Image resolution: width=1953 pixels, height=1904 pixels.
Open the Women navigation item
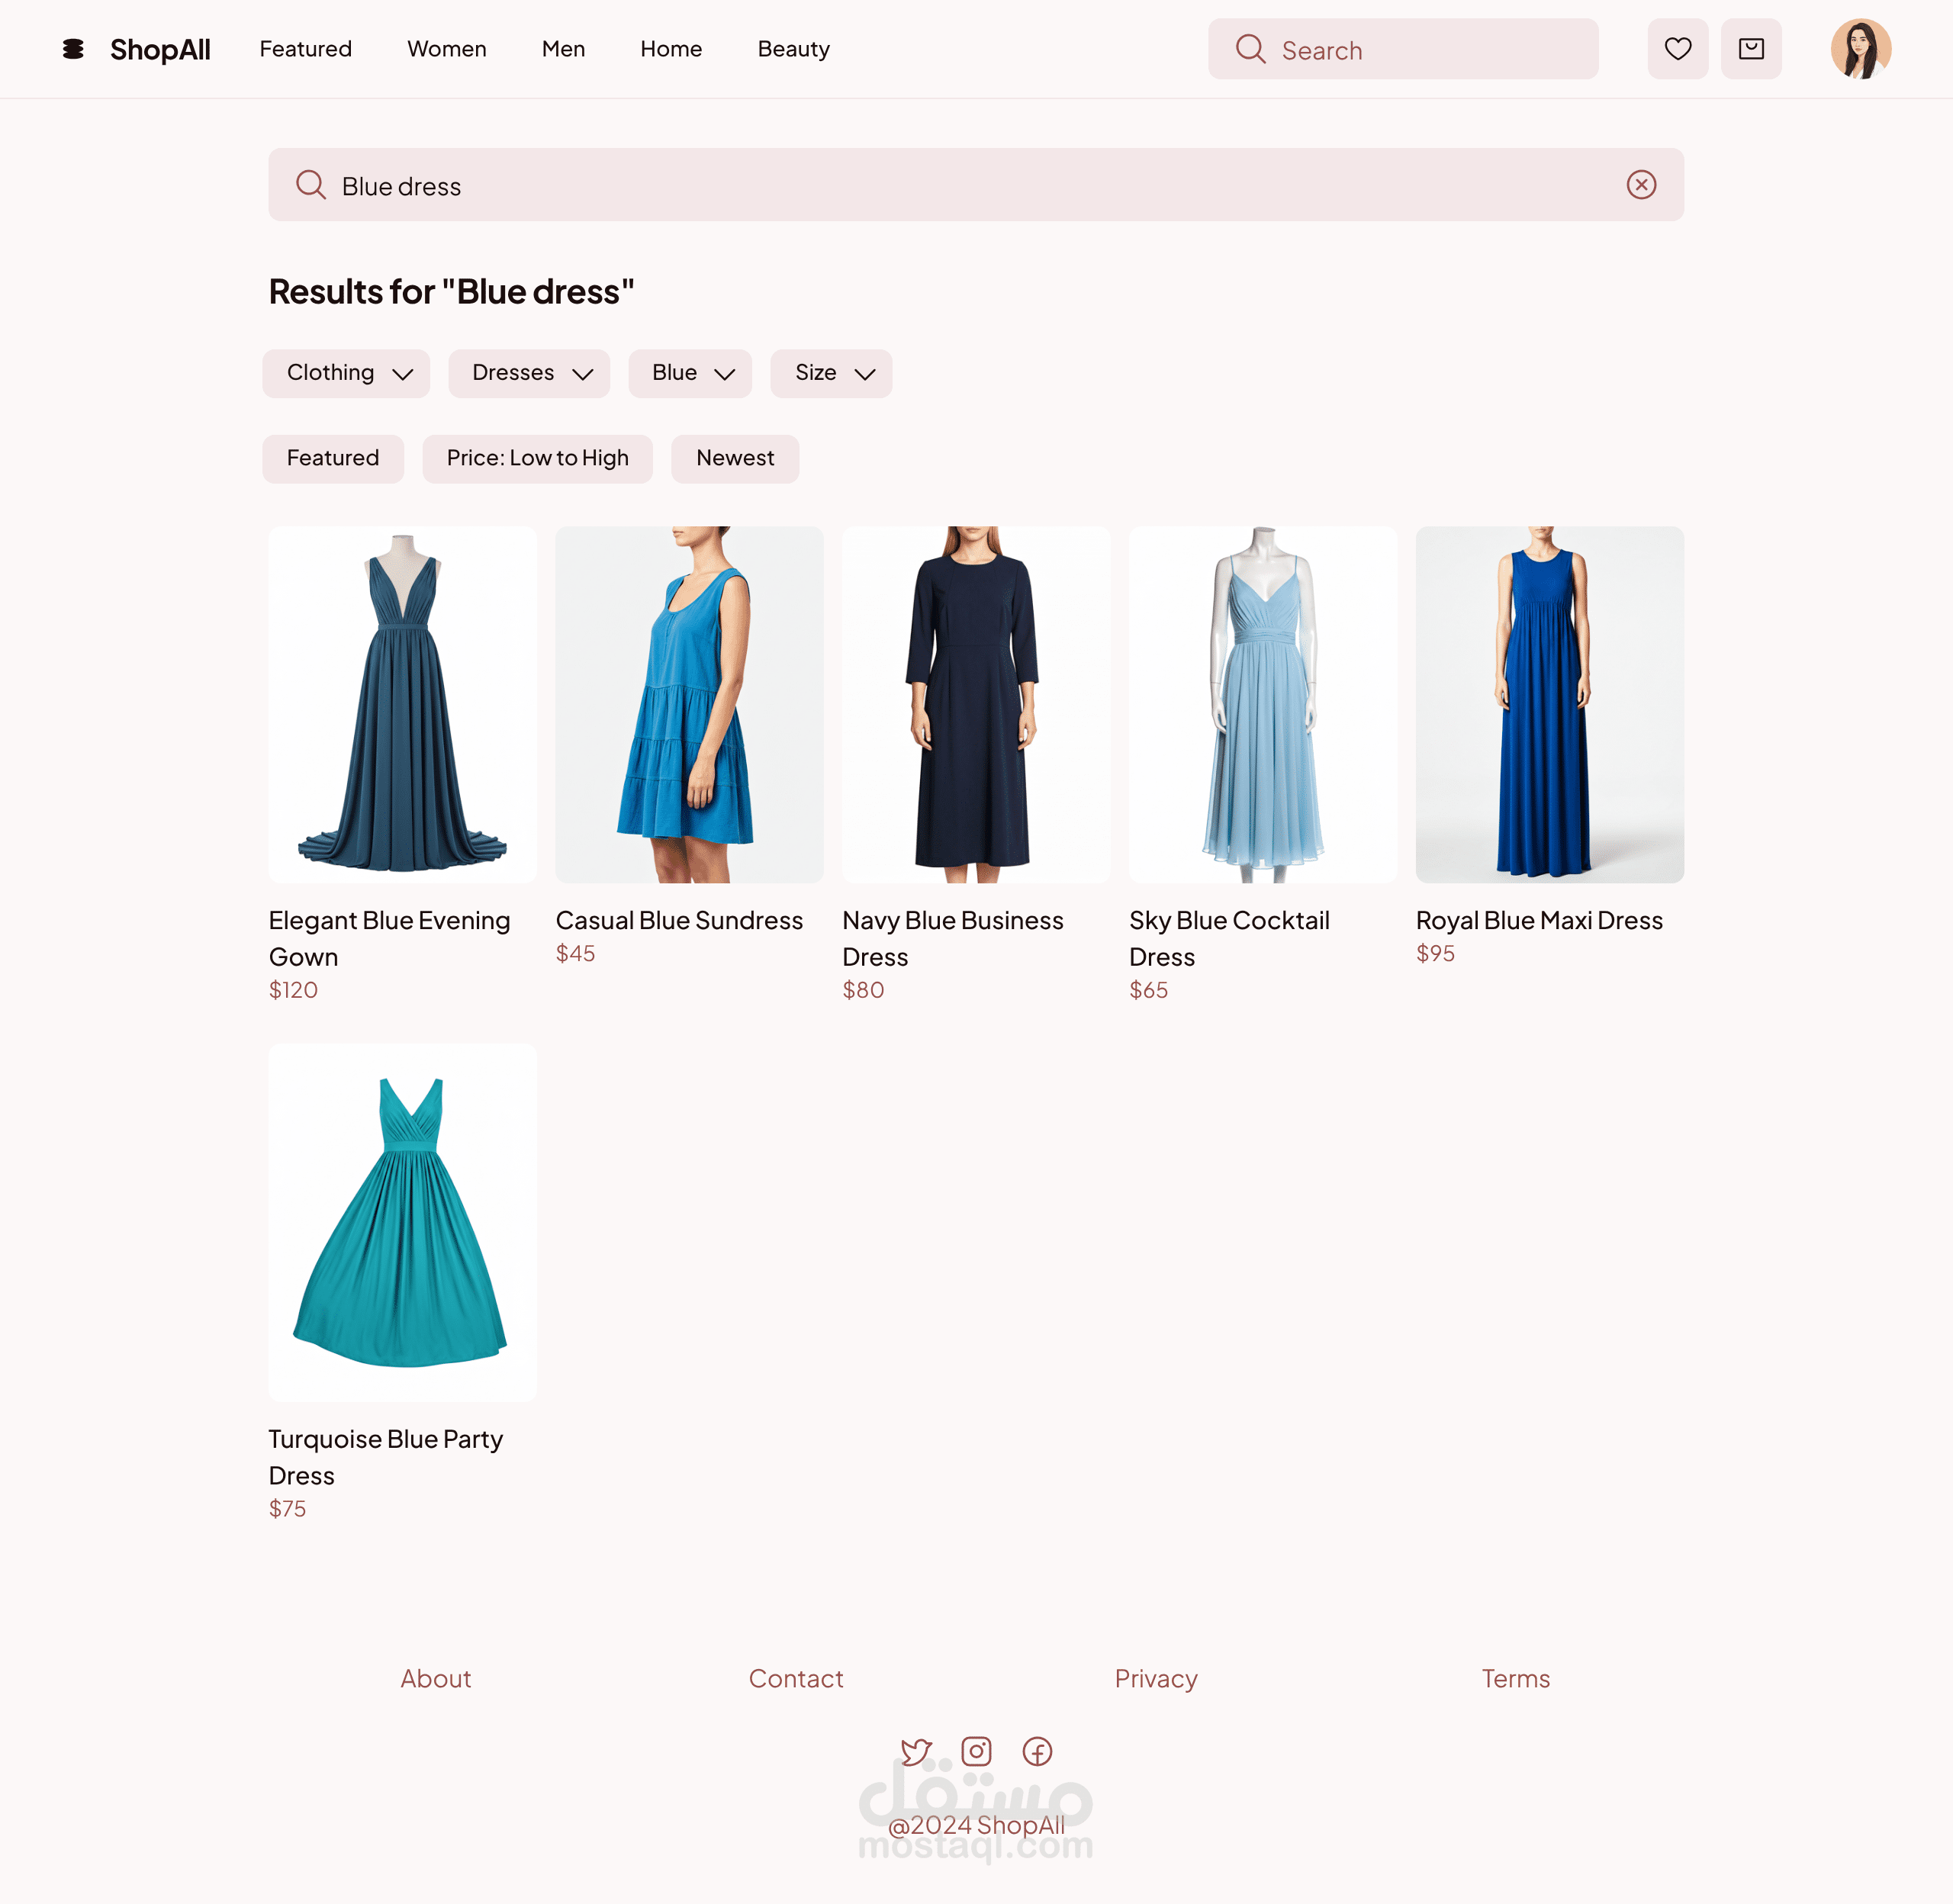(447, 49)
